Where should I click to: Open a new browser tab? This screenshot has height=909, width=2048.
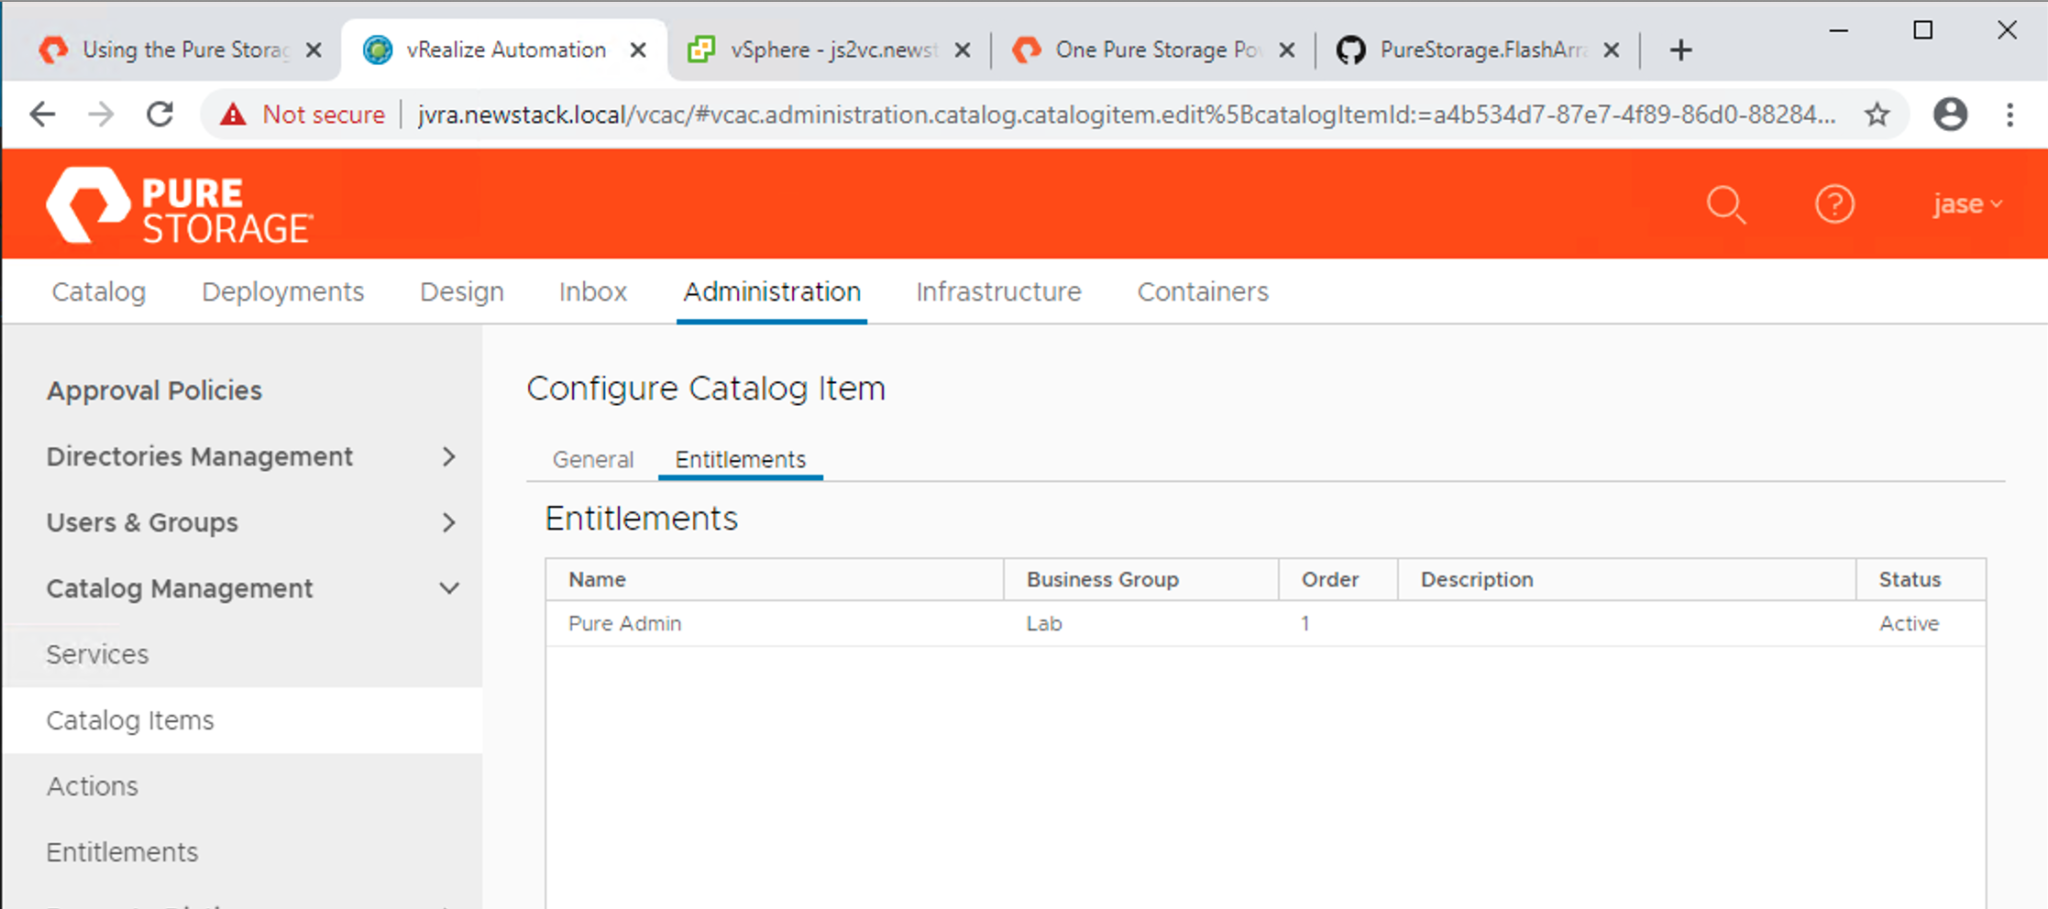click(1681, 50)
